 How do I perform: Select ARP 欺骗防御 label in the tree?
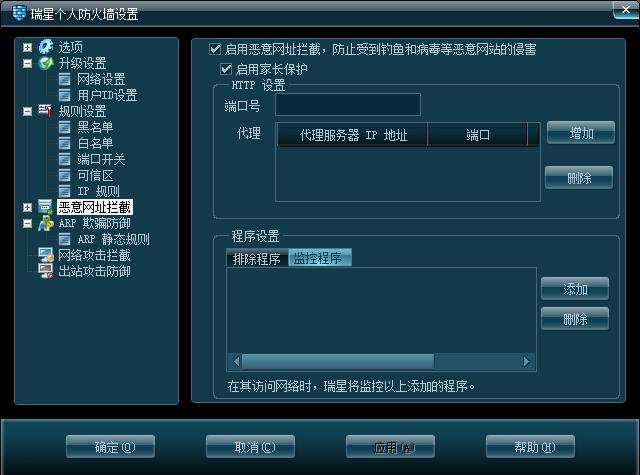tap(94, 223)
